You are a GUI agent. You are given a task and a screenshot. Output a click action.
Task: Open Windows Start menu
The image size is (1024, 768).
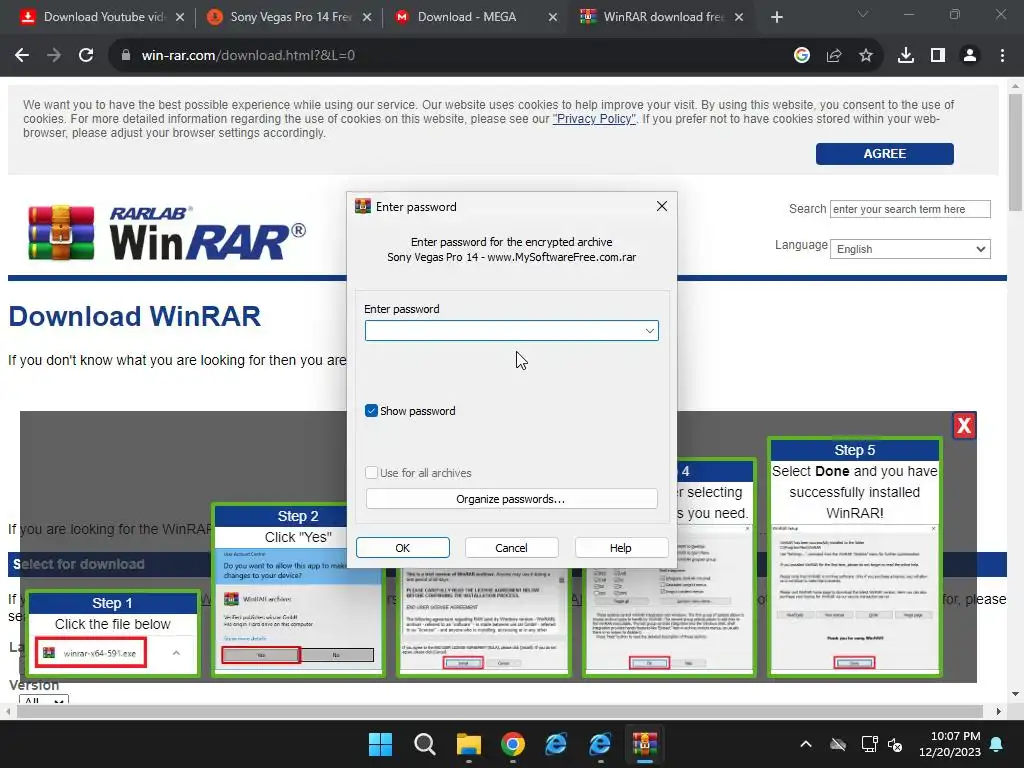(380, 744)
